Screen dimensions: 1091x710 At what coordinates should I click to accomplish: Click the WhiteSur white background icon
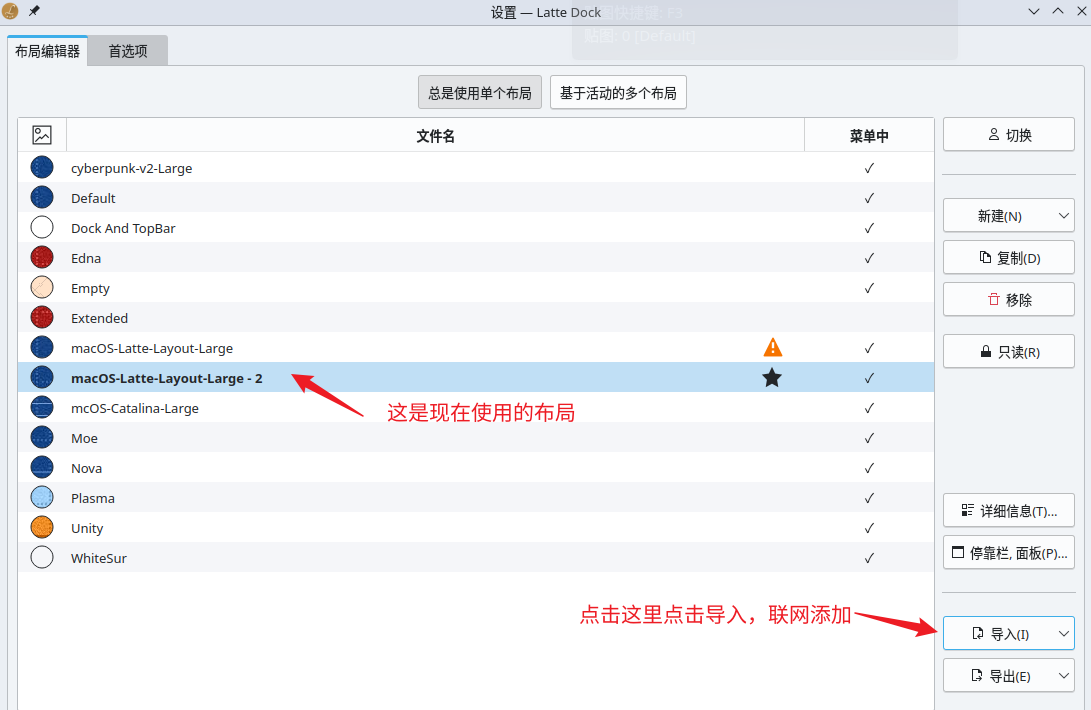point(42,557)
